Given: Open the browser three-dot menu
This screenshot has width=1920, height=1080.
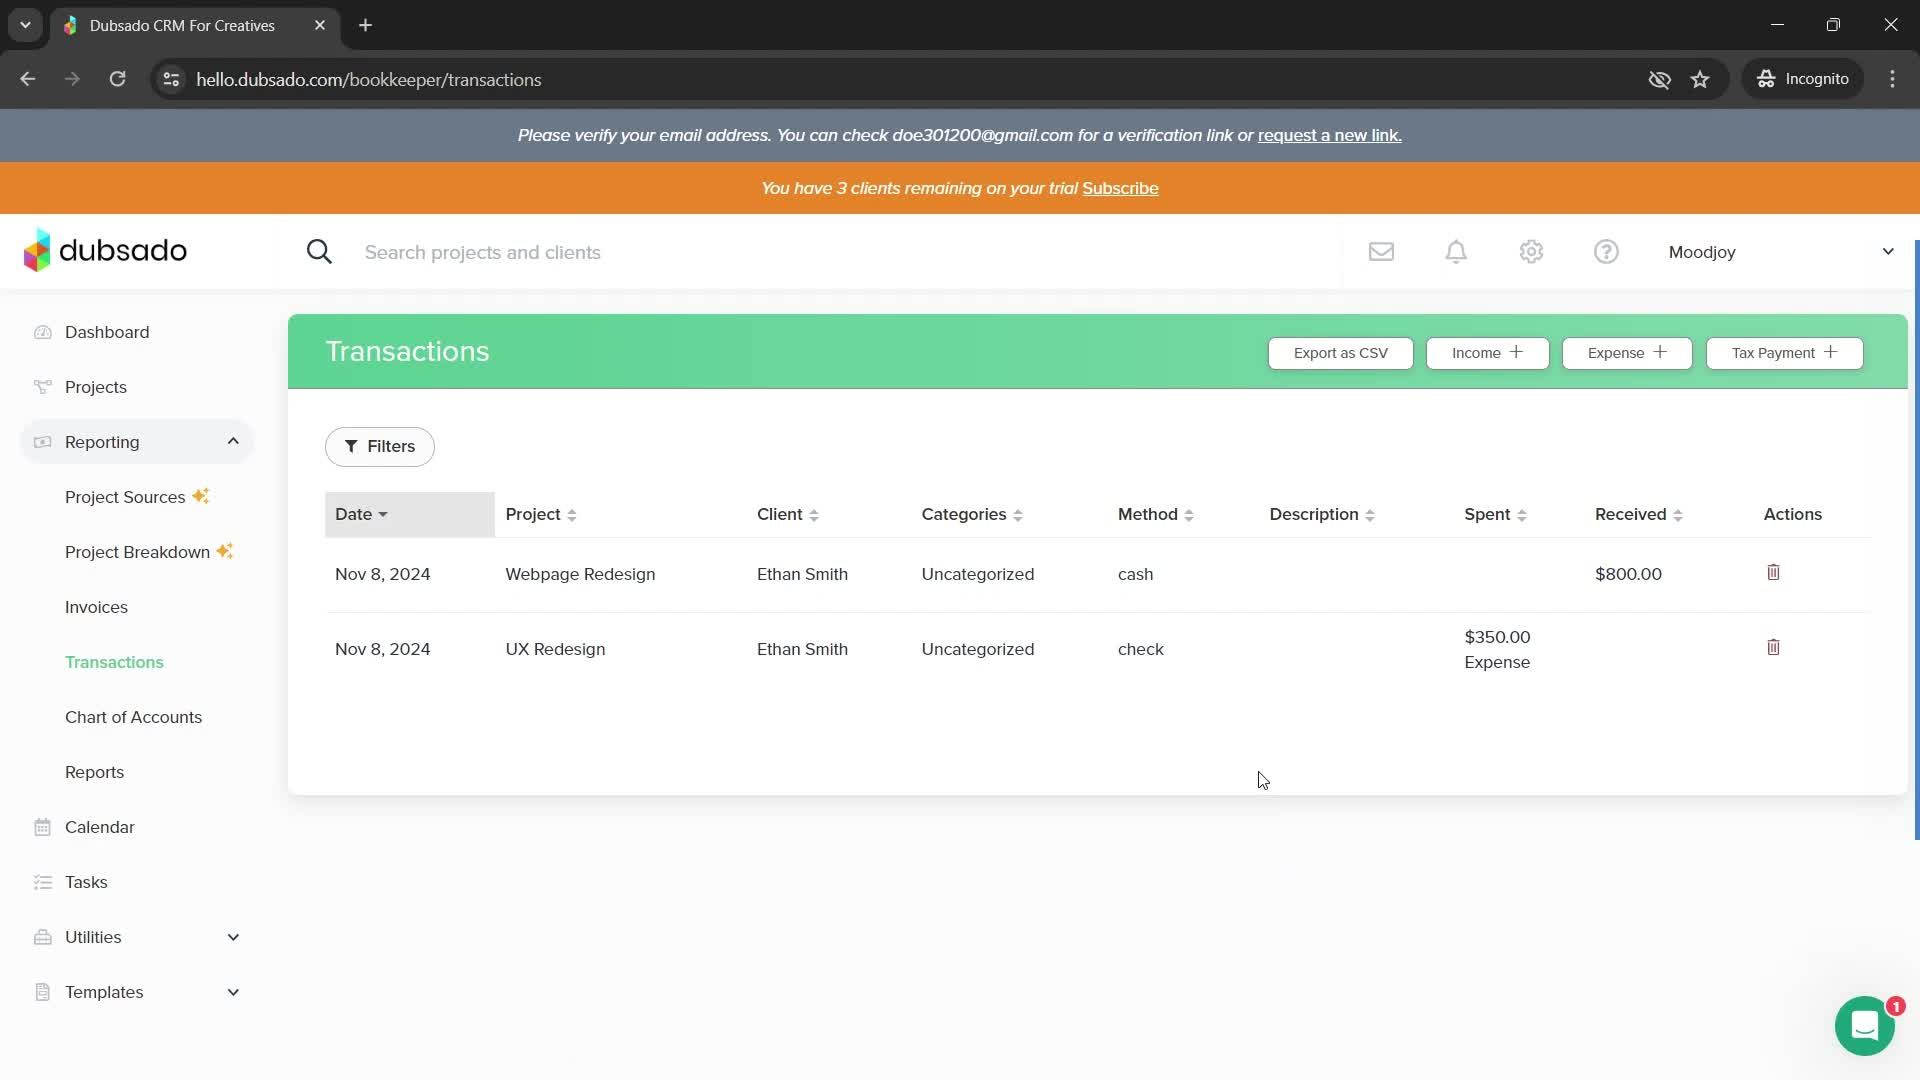Looking at the screenshot, I should click(1892, 79).
